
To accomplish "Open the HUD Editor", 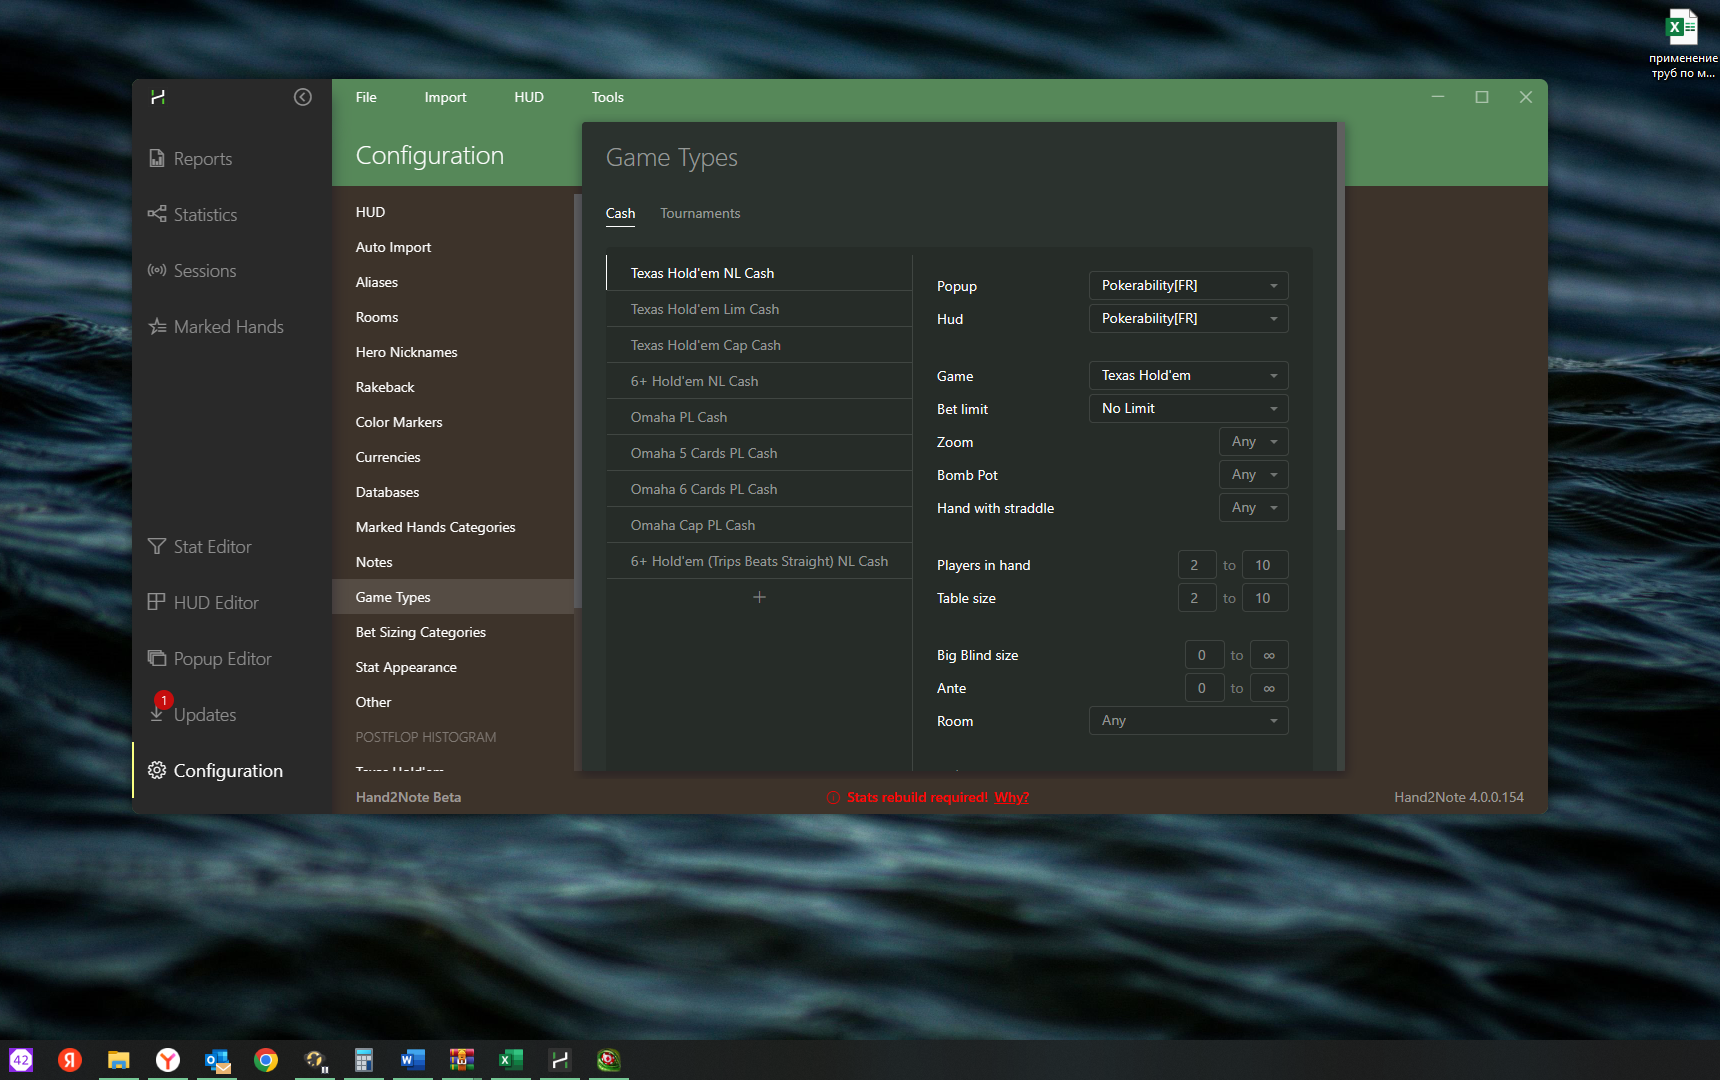I will pyautogui.click(x=203, y=603).
